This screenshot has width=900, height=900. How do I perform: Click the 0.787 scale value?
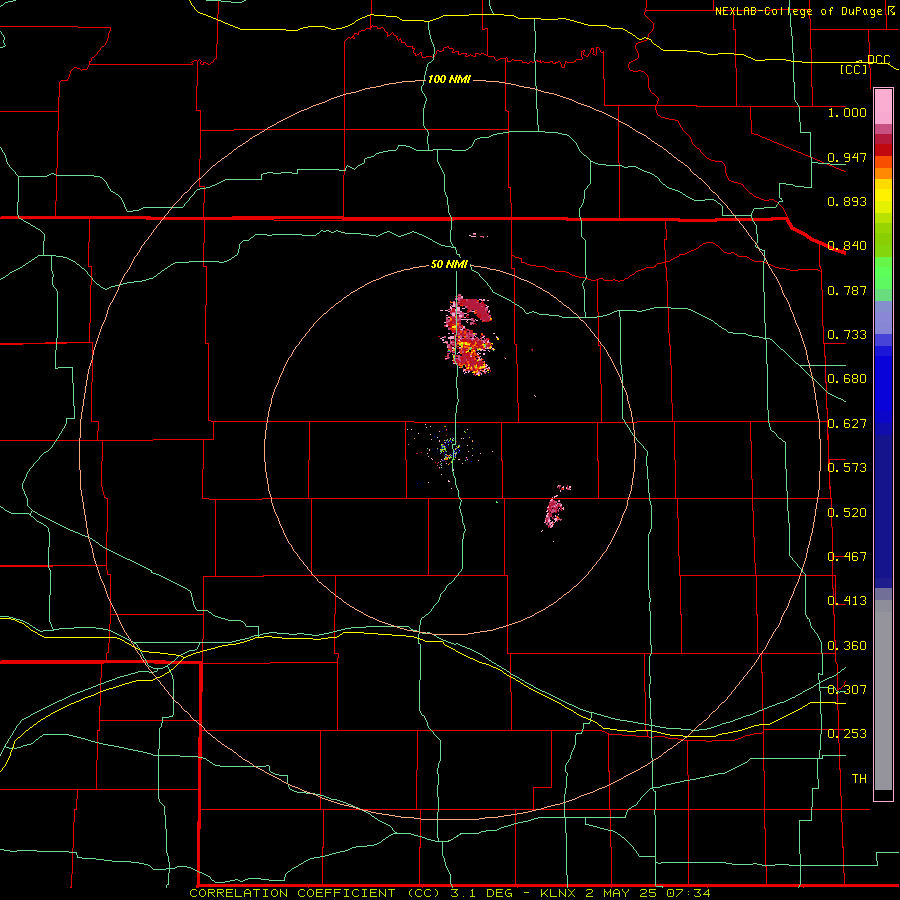[x=847, y=290]
